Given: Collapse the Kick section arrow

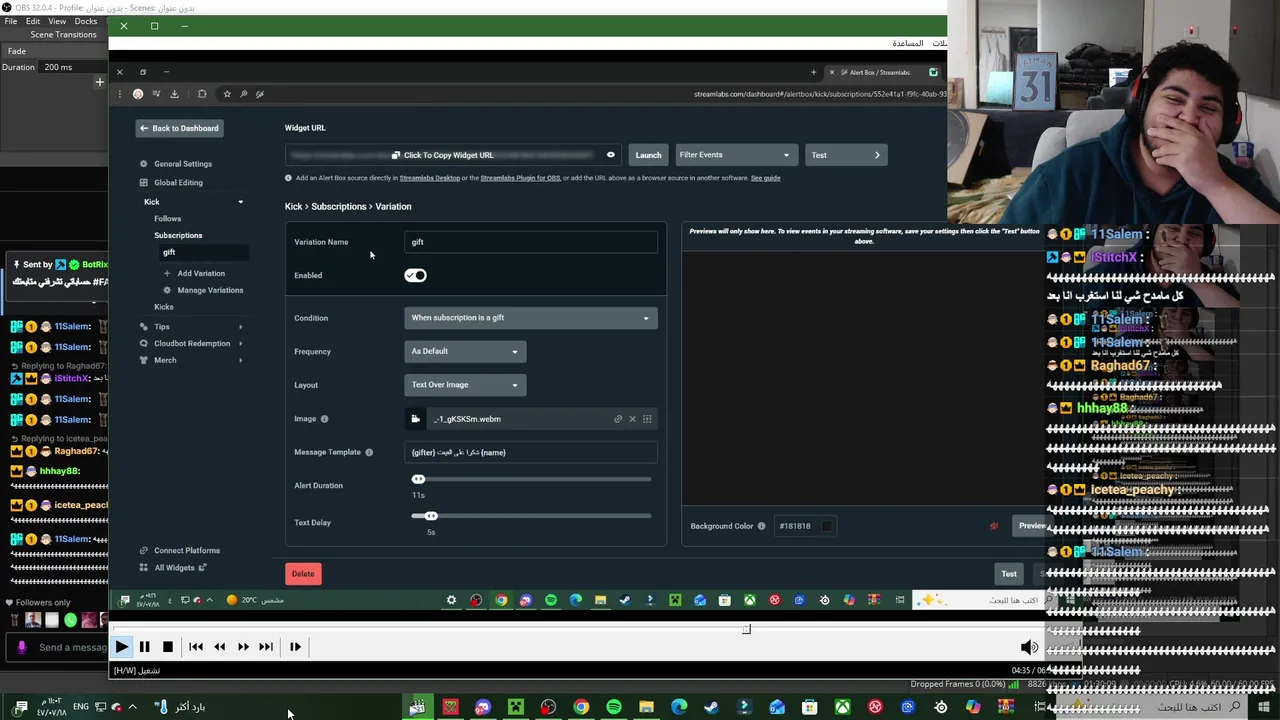Looking at the screenshot, I should 240,202.
